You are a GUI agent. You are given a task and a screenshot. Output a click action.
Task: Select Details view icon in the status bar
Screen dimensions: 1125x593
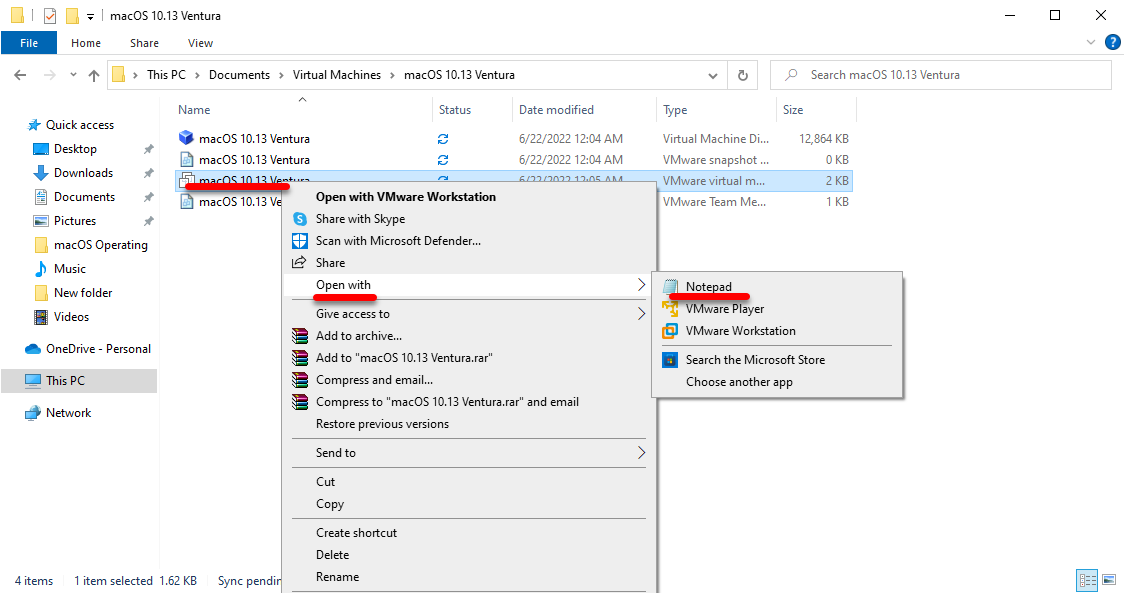[x=1087, y=580]
